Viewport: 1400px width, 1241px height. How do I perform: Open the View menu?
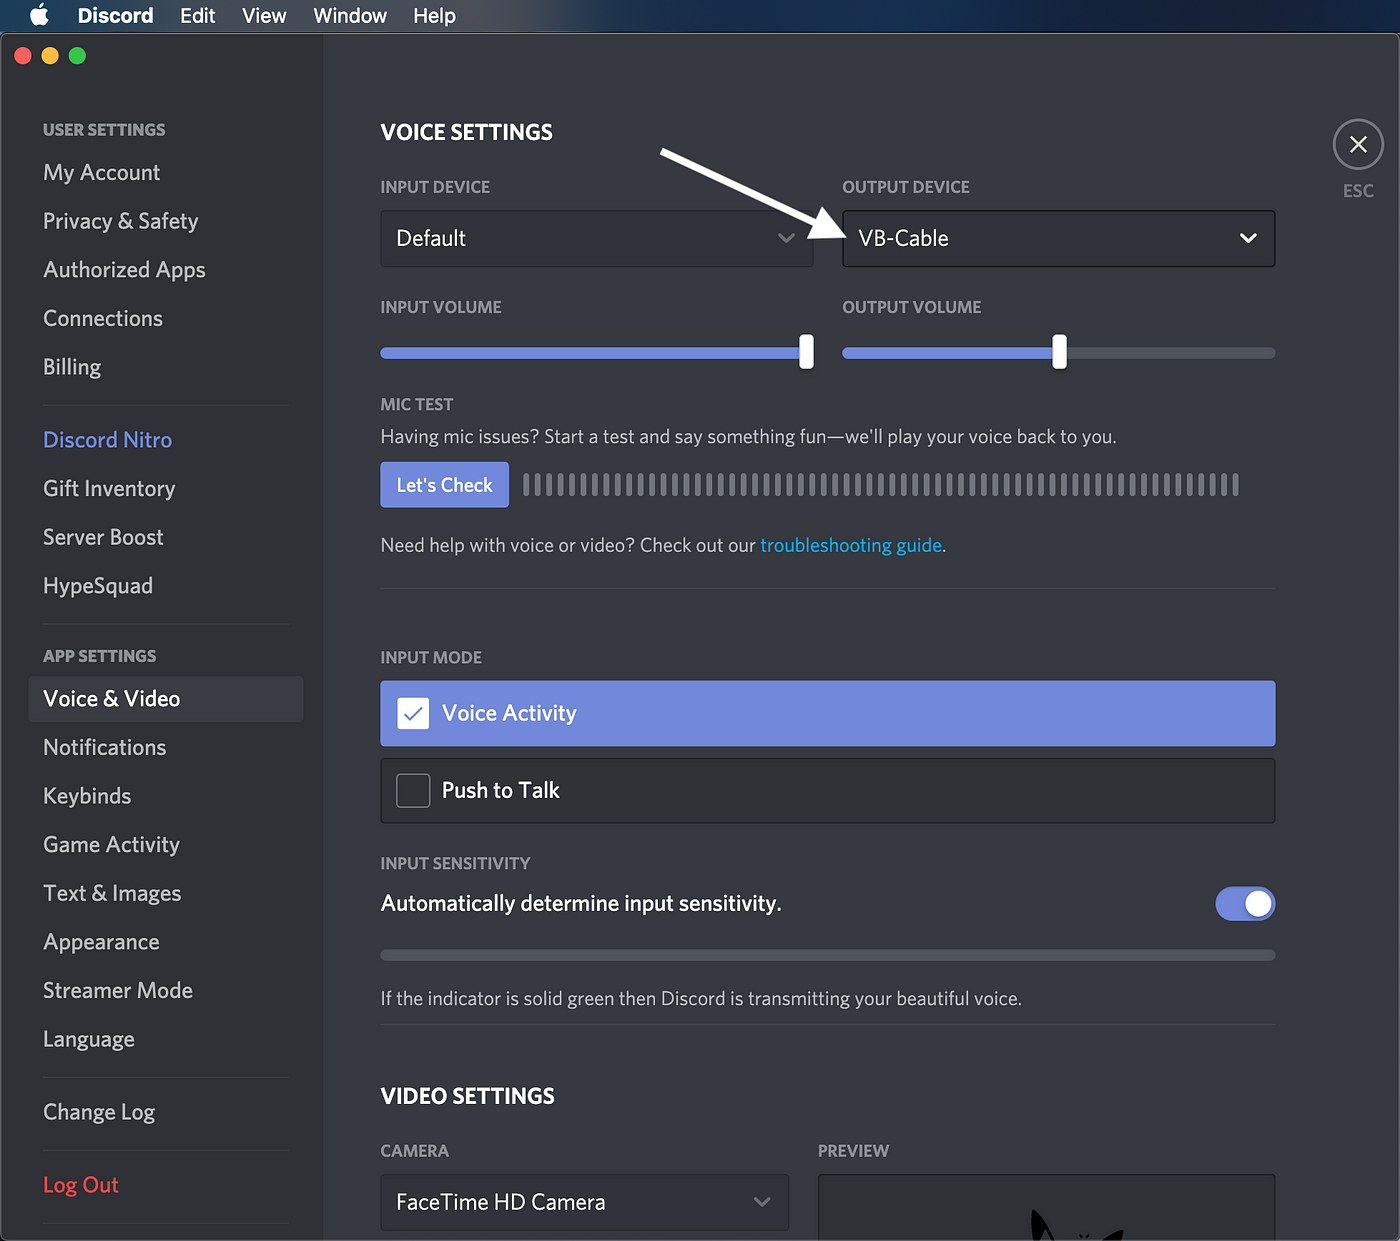pyautogui.click(x=264, y=15)
